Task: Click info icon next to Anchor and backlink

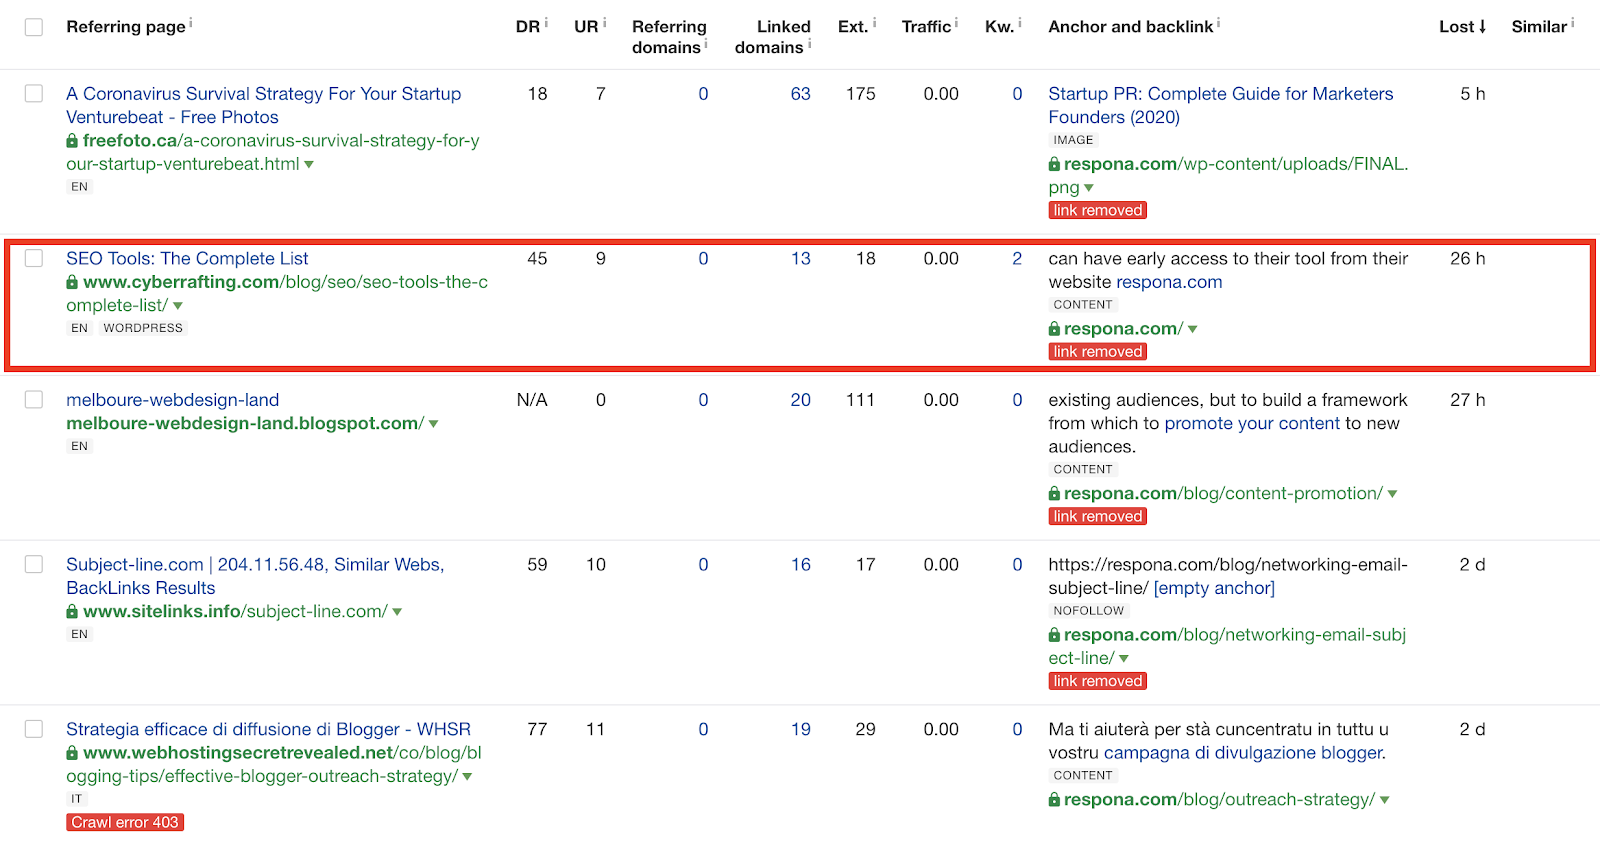Action: tap(1218, 22)
